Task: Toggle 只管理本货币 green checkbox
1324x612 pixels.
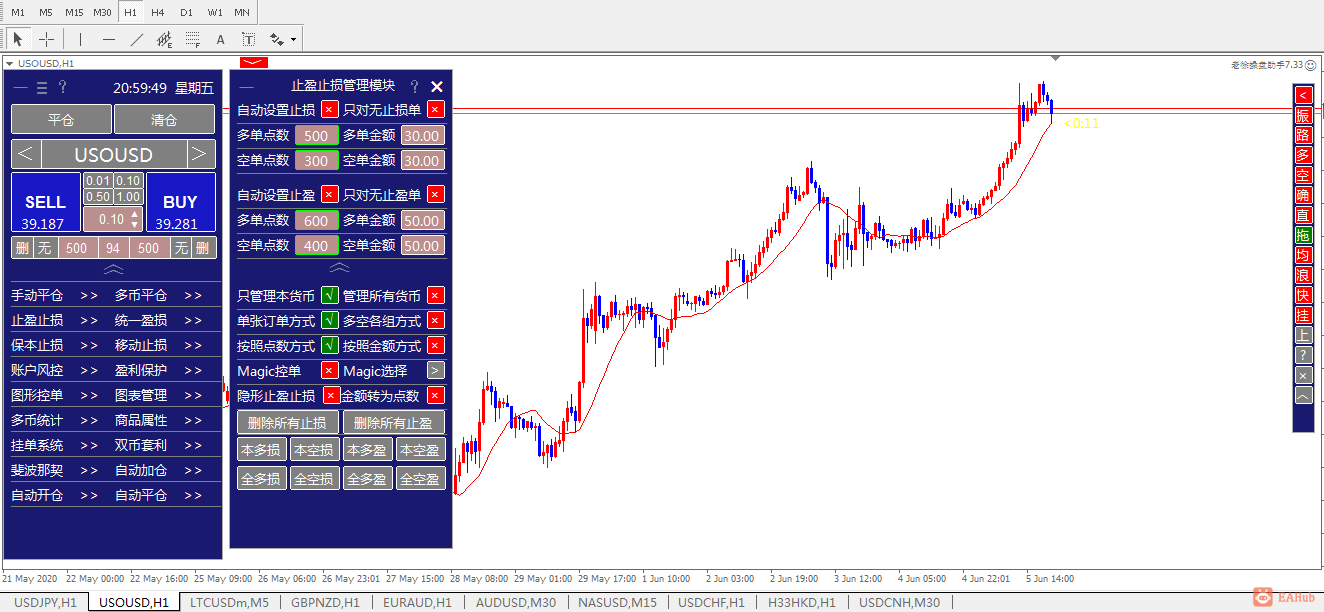Action: [330, 295]
